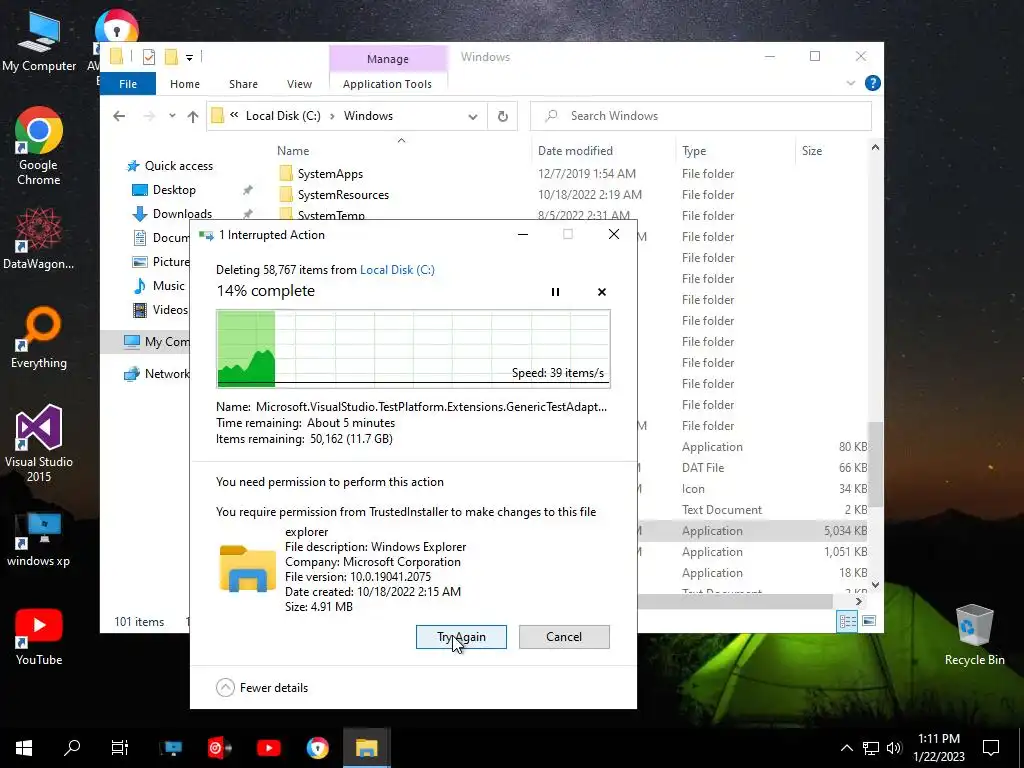This screenshot has height=768, width=1024.
Task: Click the Search Windows field
Action: click(x=701, y=116)
